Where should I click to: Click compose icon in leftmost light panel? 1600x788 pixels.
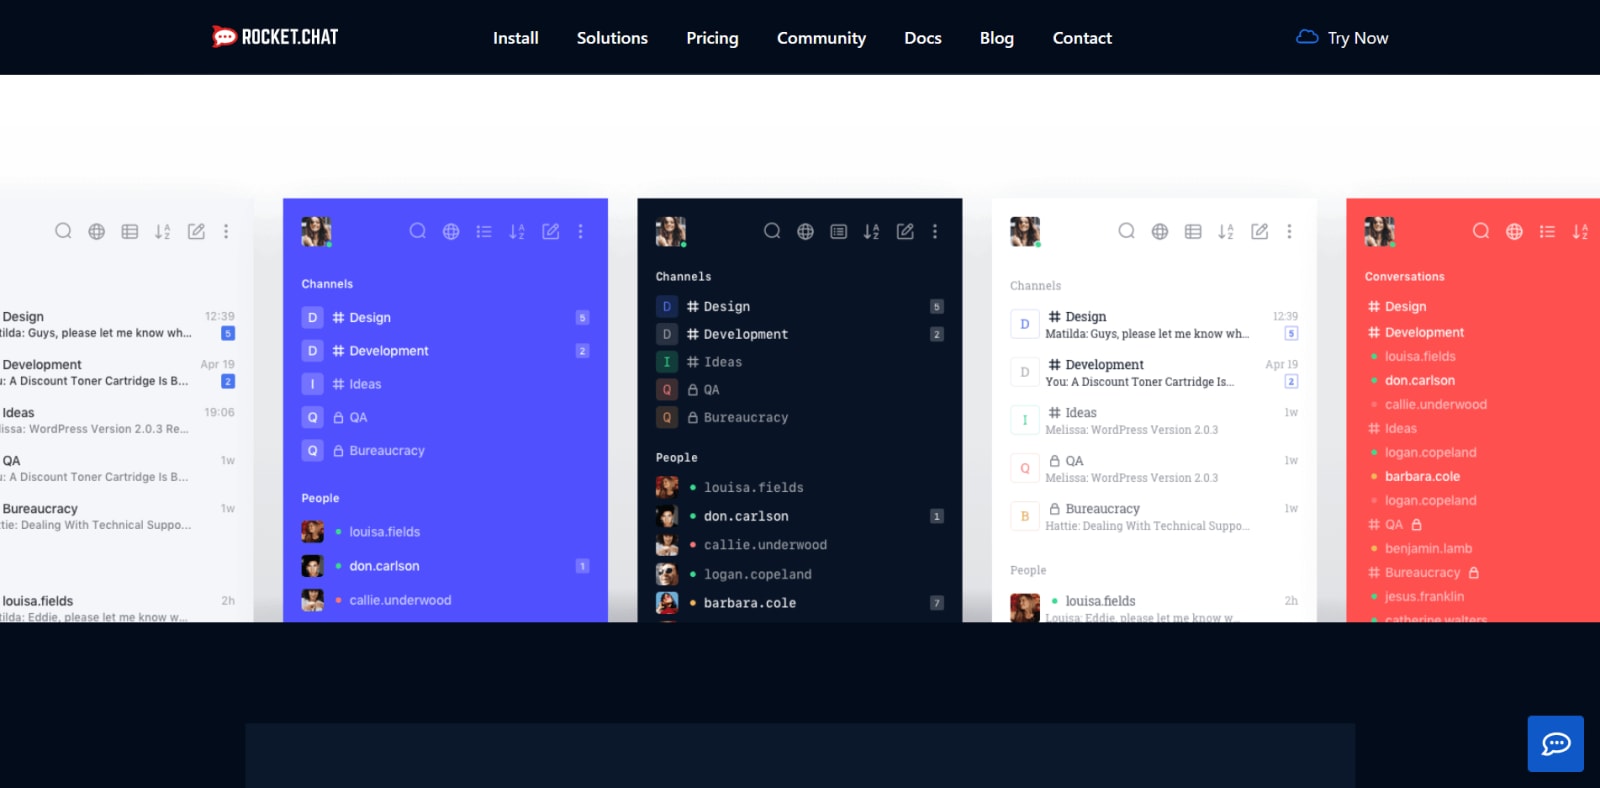(x=196, y=231)
